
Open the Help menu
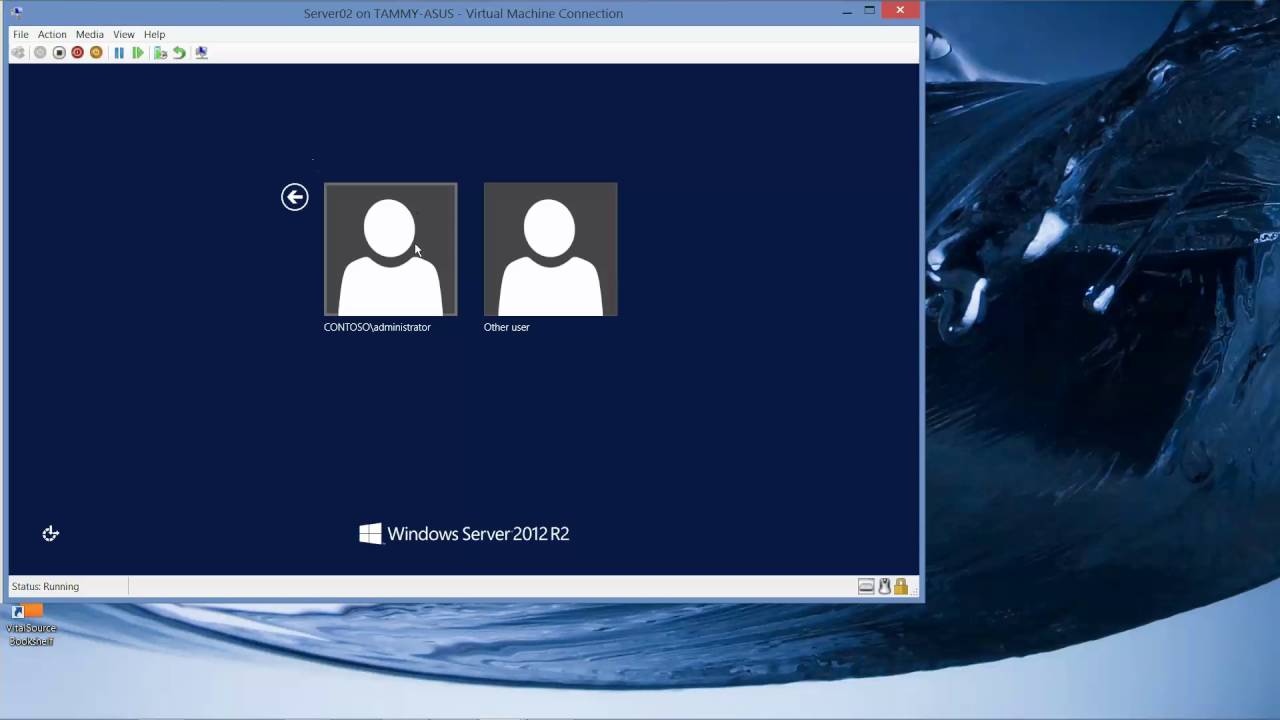(154, 34)
